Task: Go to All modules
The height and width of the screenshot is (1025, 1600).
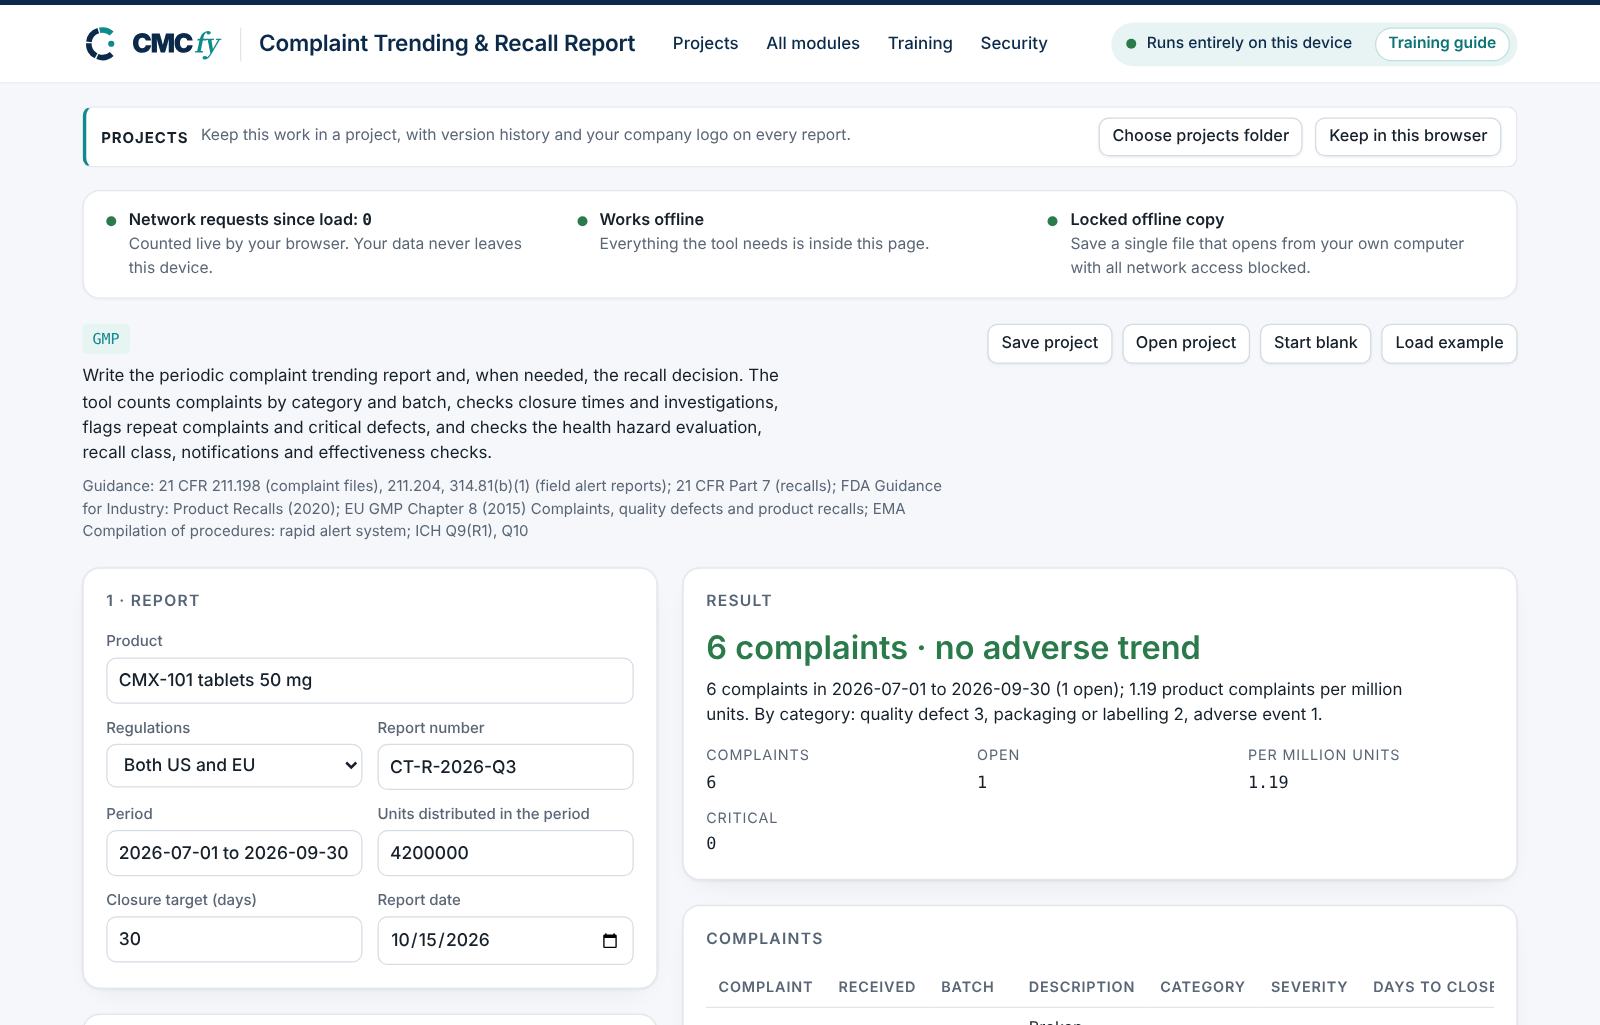Action: [813, 43]
